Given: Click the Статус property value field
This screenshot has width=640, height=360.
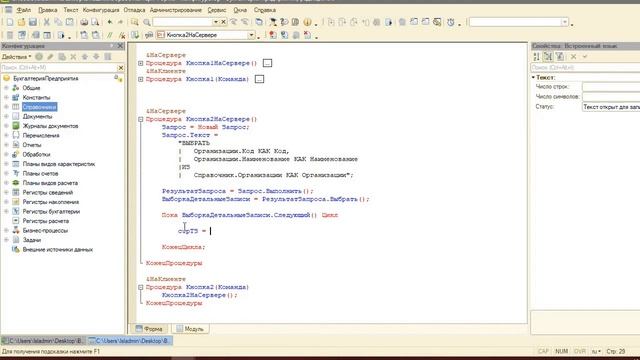Looking at the screenshot, I should click(x=611, y=107).
